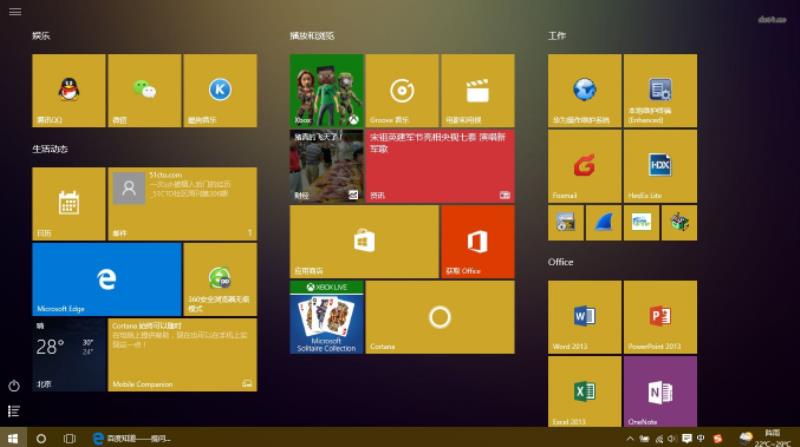Open the small blue shark fin tile
This screenshot has width=800, height=447.
604,222
